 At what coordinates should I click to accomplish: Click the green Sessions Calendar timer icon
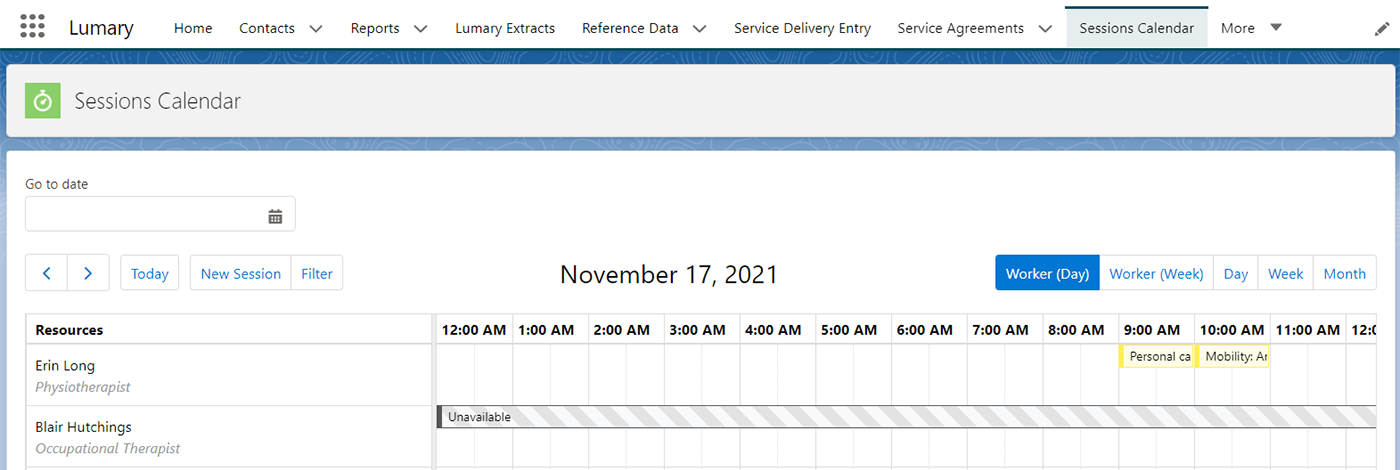(42, 101)
